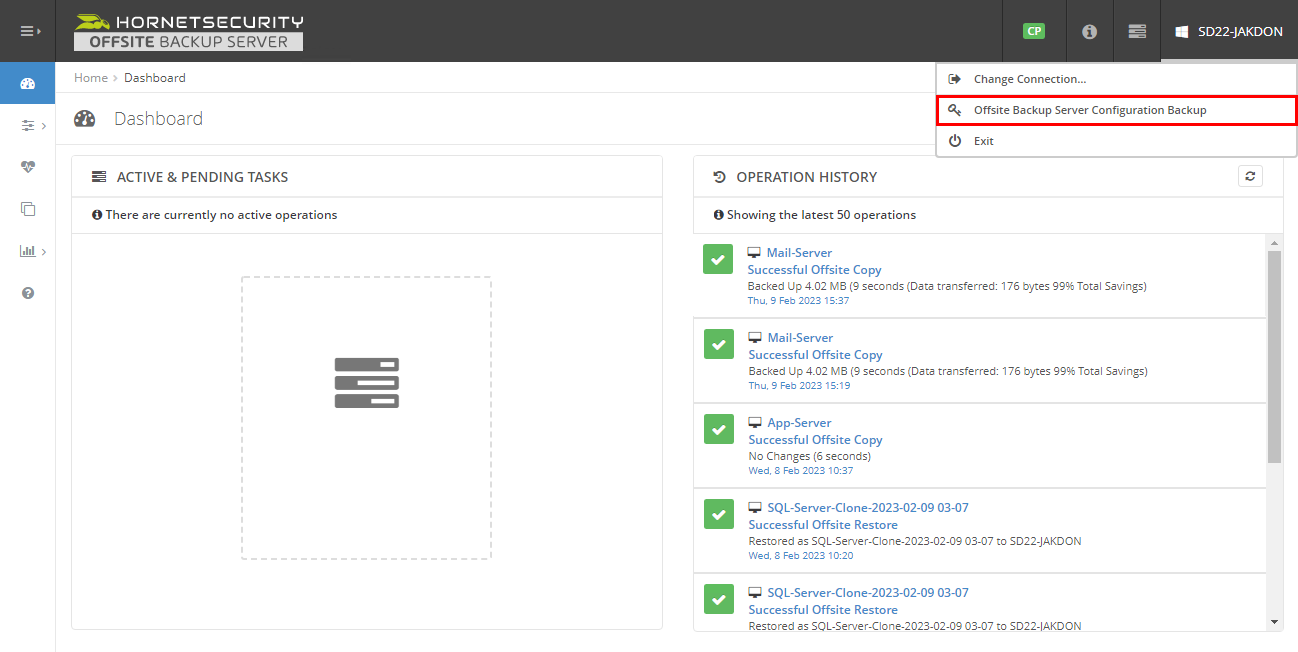Open the hamburger navigation menu
This screenshot has width=1298, height=652.
click(x=27, y=30)
